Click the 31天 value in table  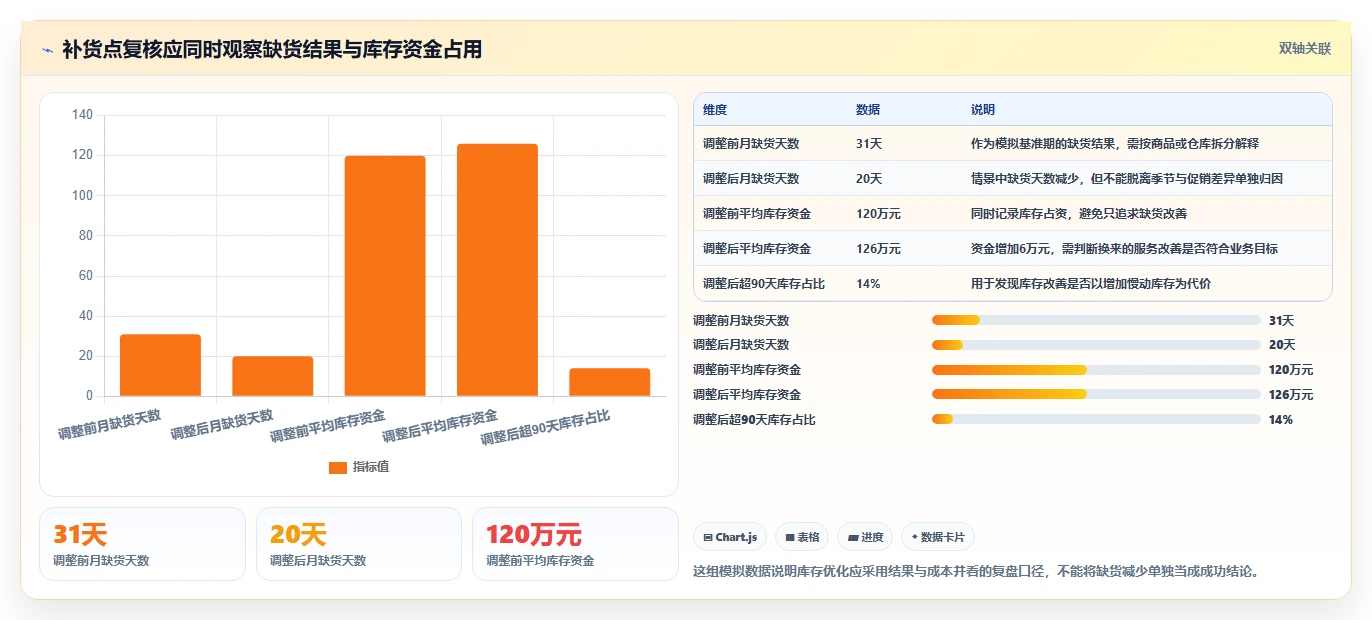[869, 144]
